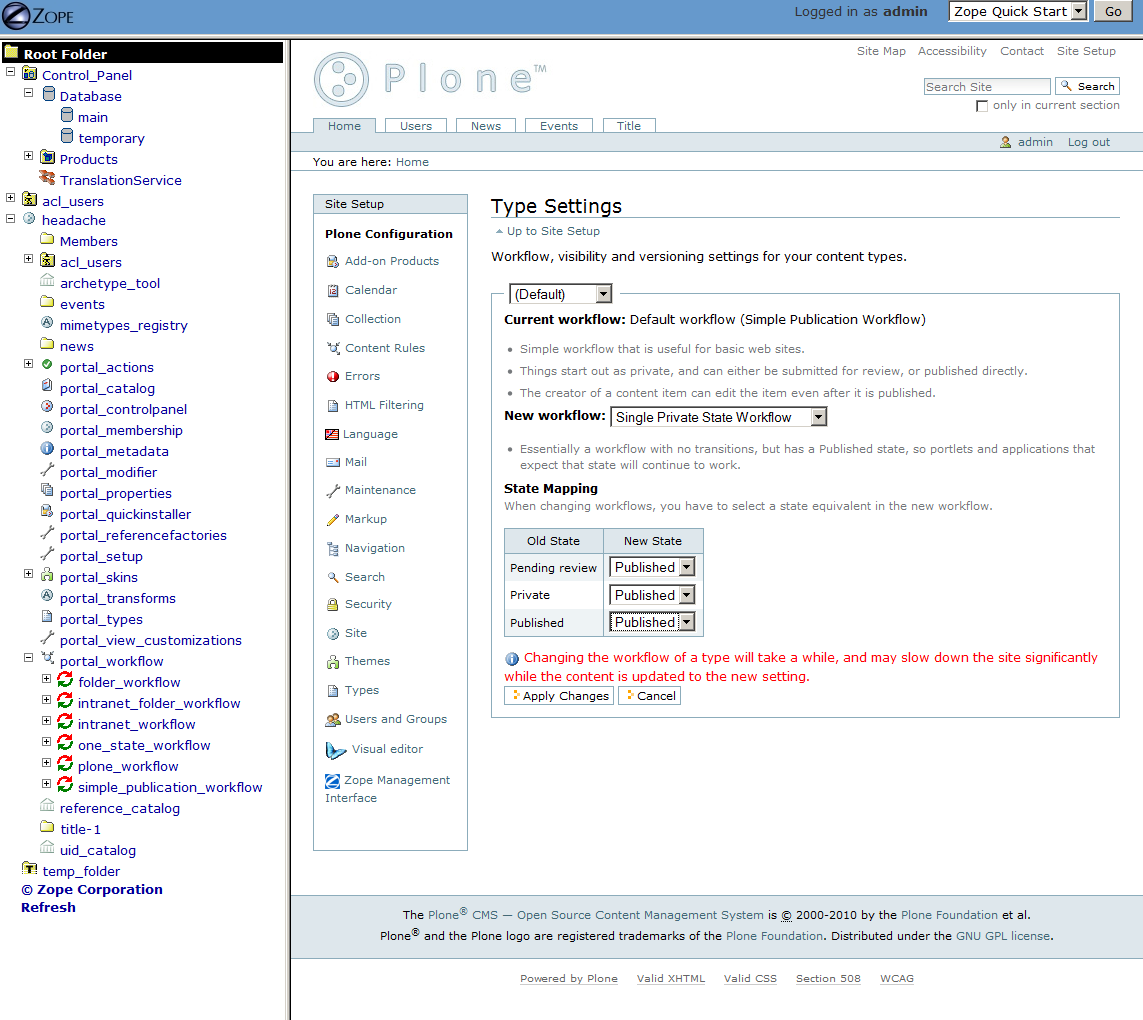The image size is (1143, 1020).
Task: Click the Language flag icon
Action: (x=332, y=434)
